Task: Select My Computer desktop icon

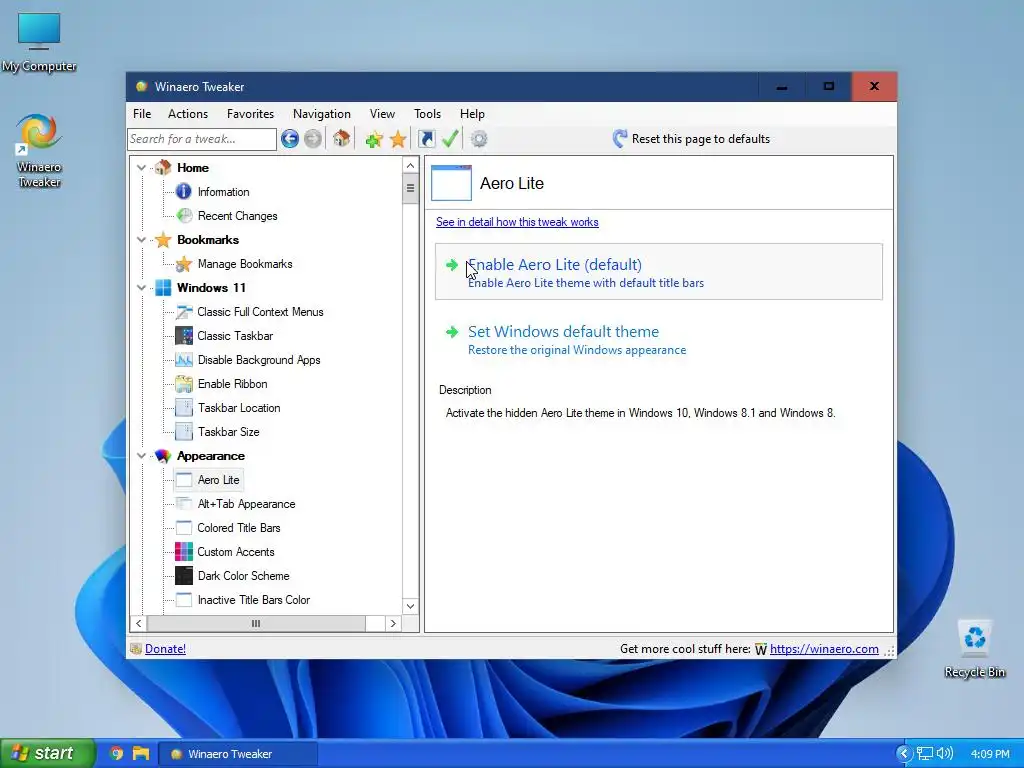Action: pyautogui.click(x=39, y=41)
